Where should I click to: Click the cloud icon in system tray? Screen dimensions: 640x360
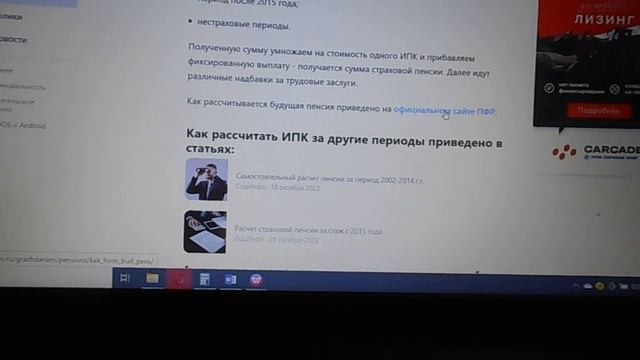tap(588, 286)
